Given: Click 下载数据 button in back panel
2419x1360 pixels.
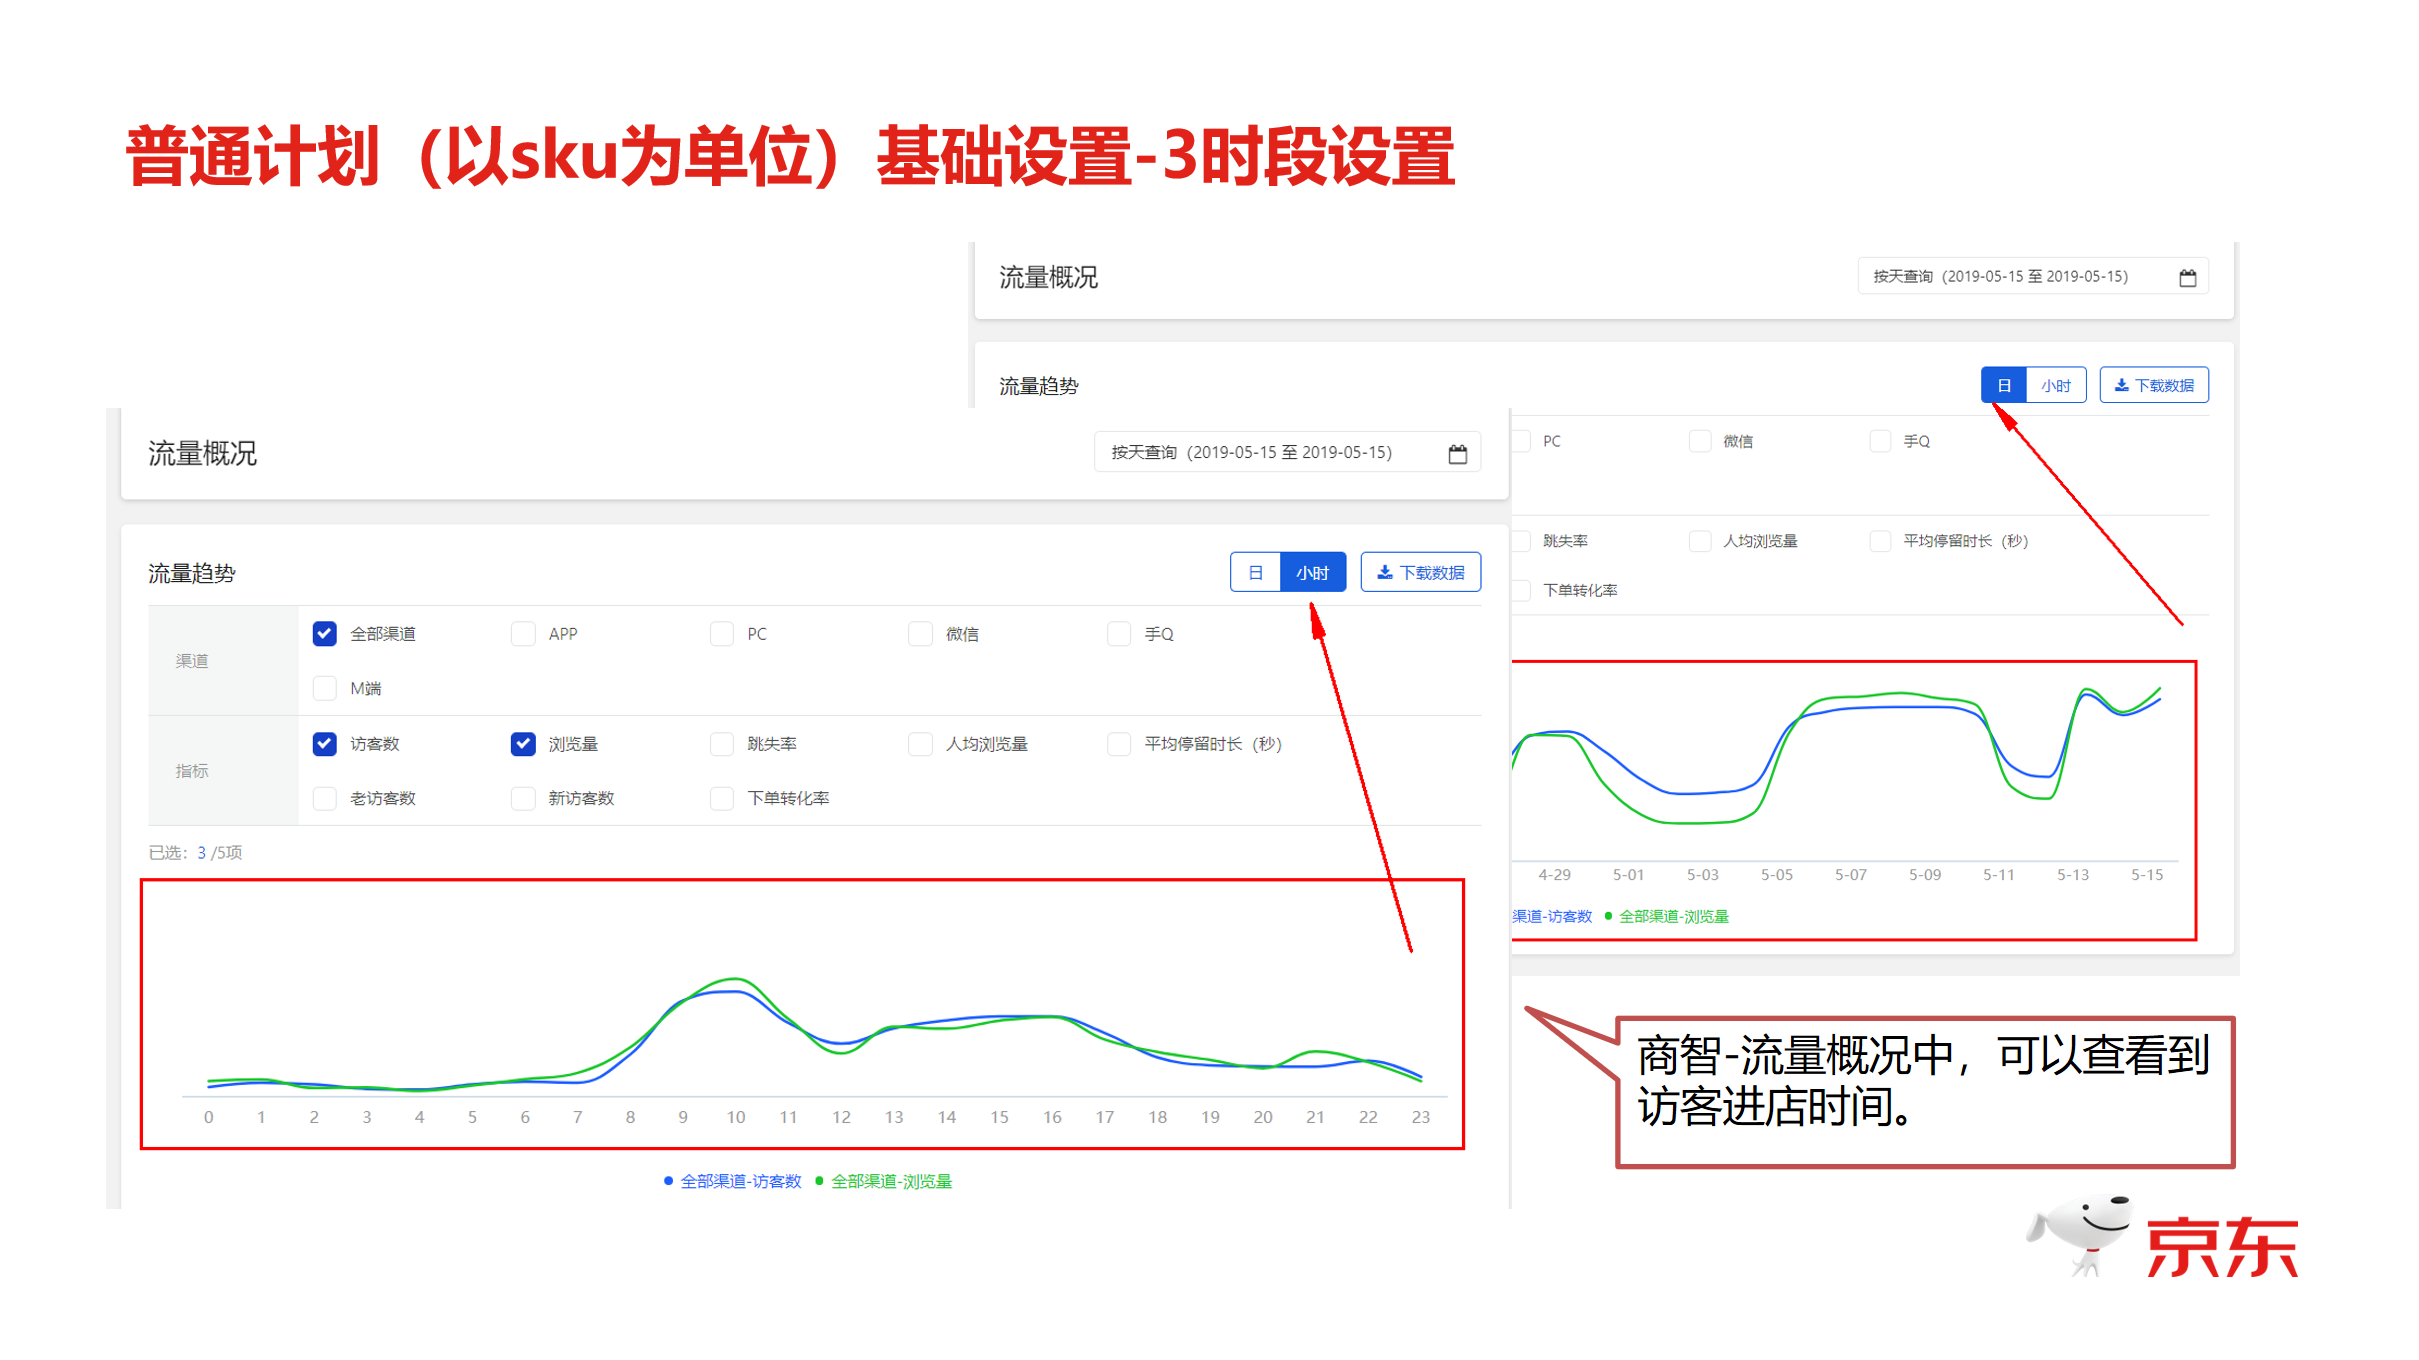Looking at the screenshot, I should pyautogui.click(x=2154, y=385).
